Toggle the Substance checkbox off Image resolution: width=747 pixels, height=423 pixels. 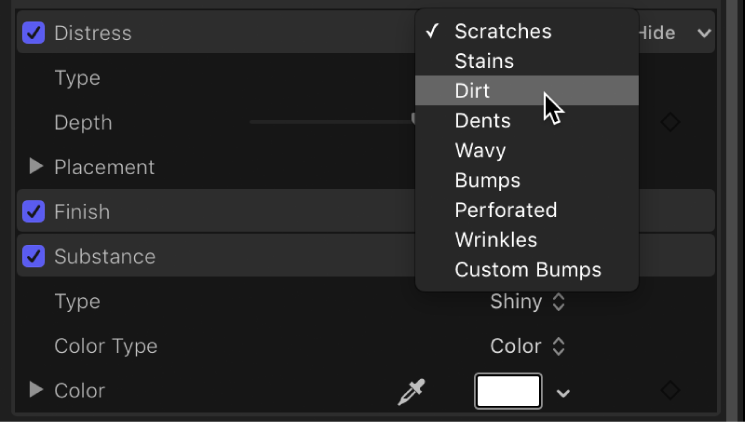pyautogui.click(x=33, y=257)
